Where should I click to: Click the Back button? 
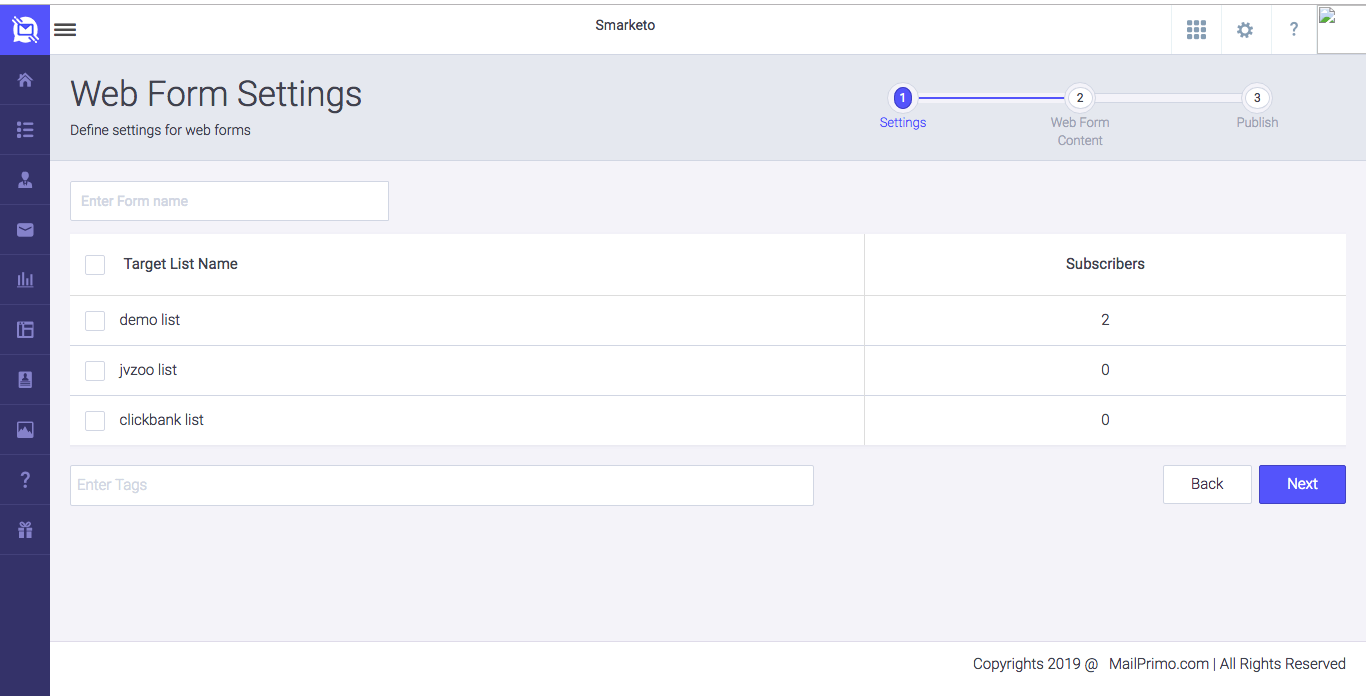[x=1207, y=484]
